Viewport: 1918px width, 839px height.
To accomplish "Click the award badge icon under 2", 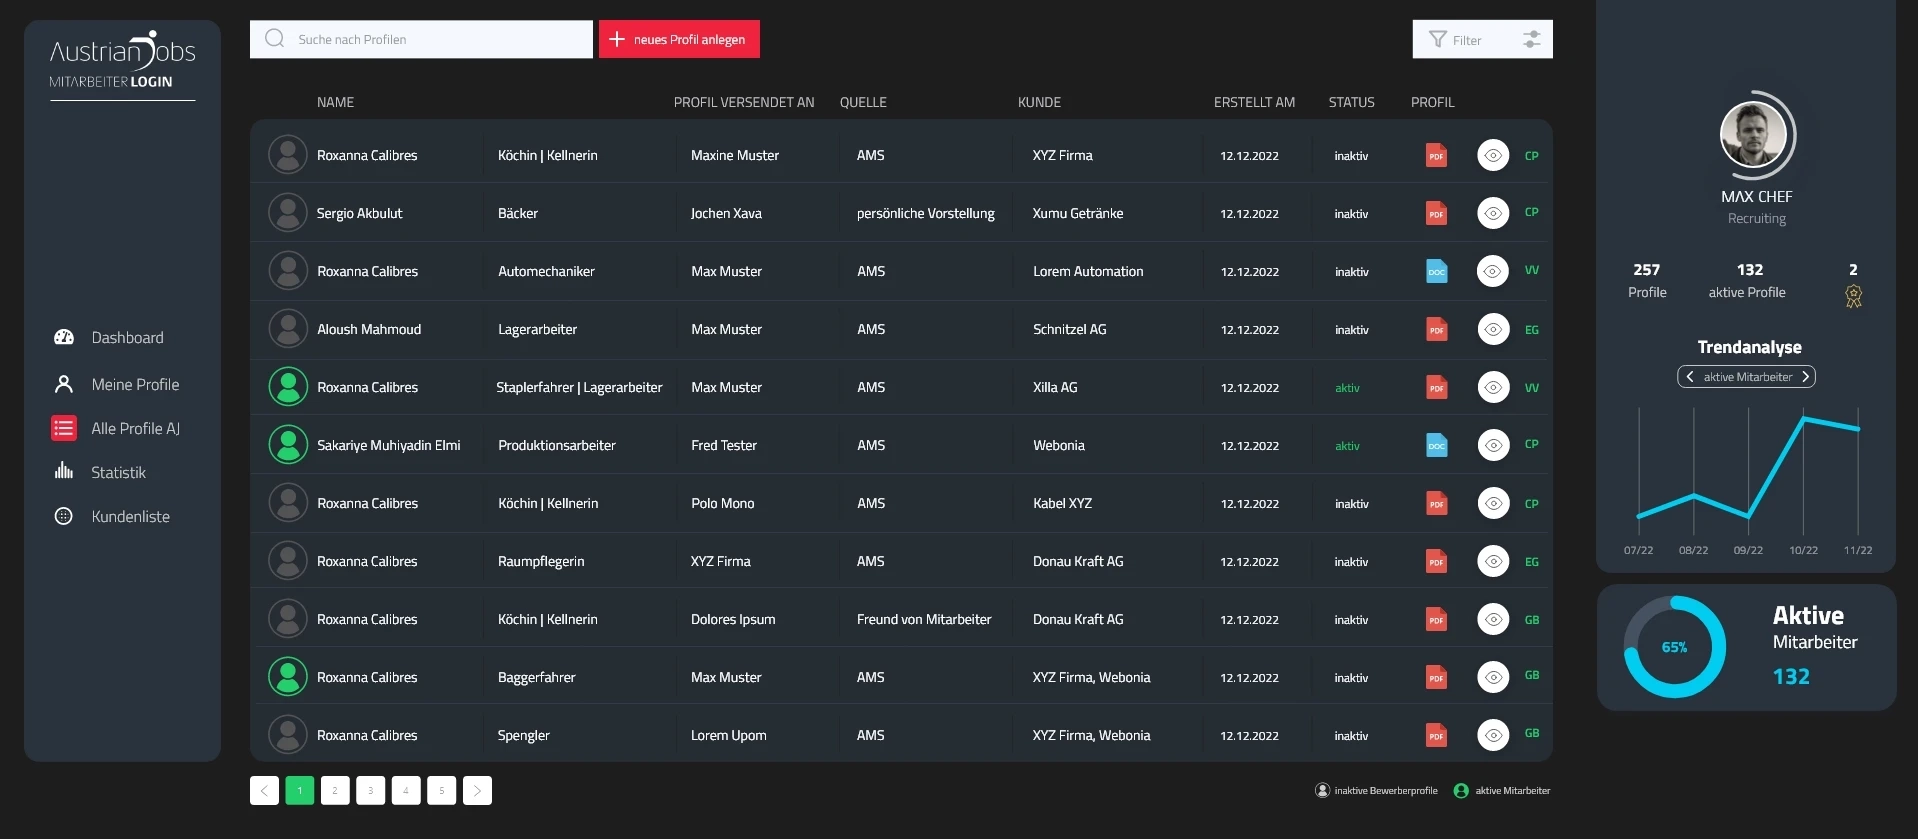I will click(x=1853, y=296).
